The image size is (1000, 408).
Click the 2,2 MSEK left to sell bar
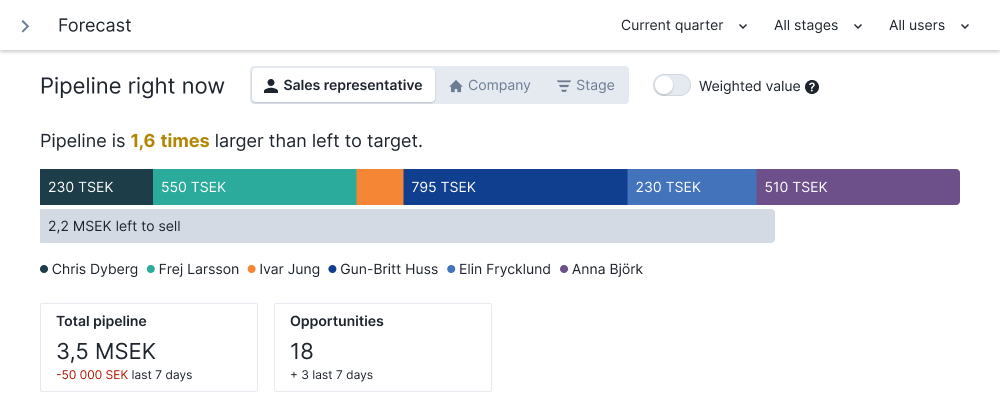coord(408,226)
